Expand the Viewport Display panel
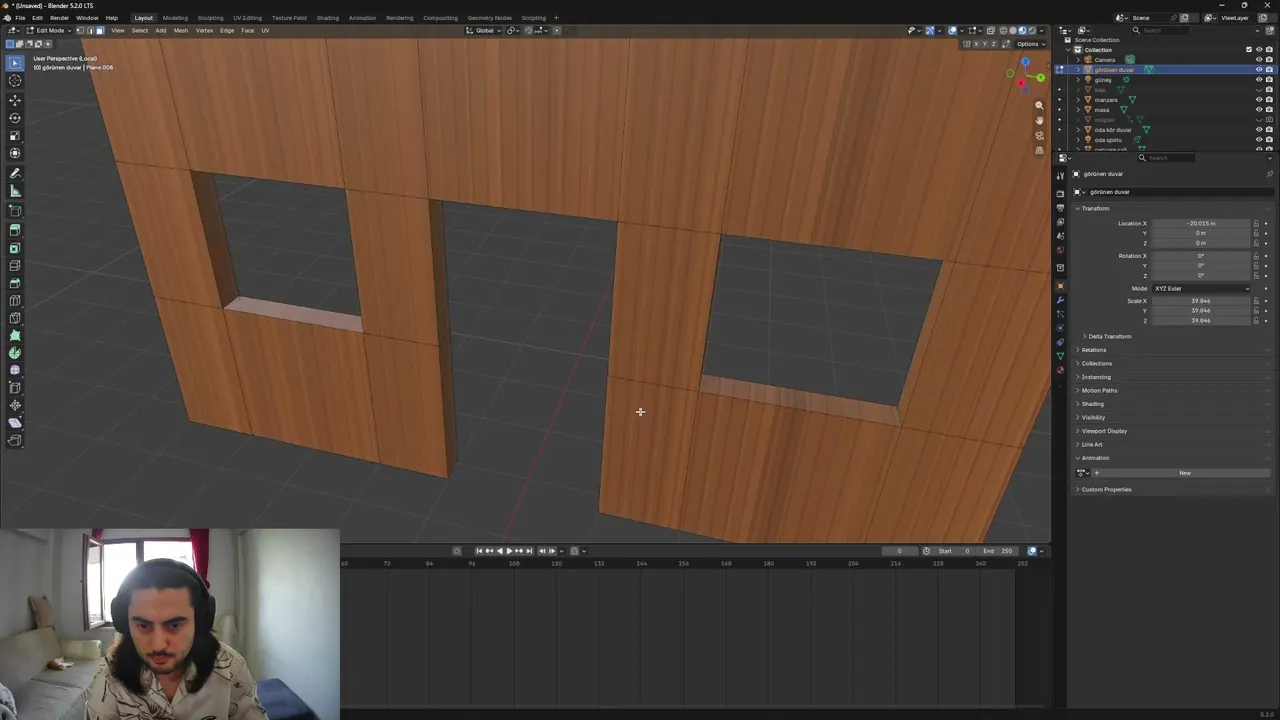 tap(1104, 431)
